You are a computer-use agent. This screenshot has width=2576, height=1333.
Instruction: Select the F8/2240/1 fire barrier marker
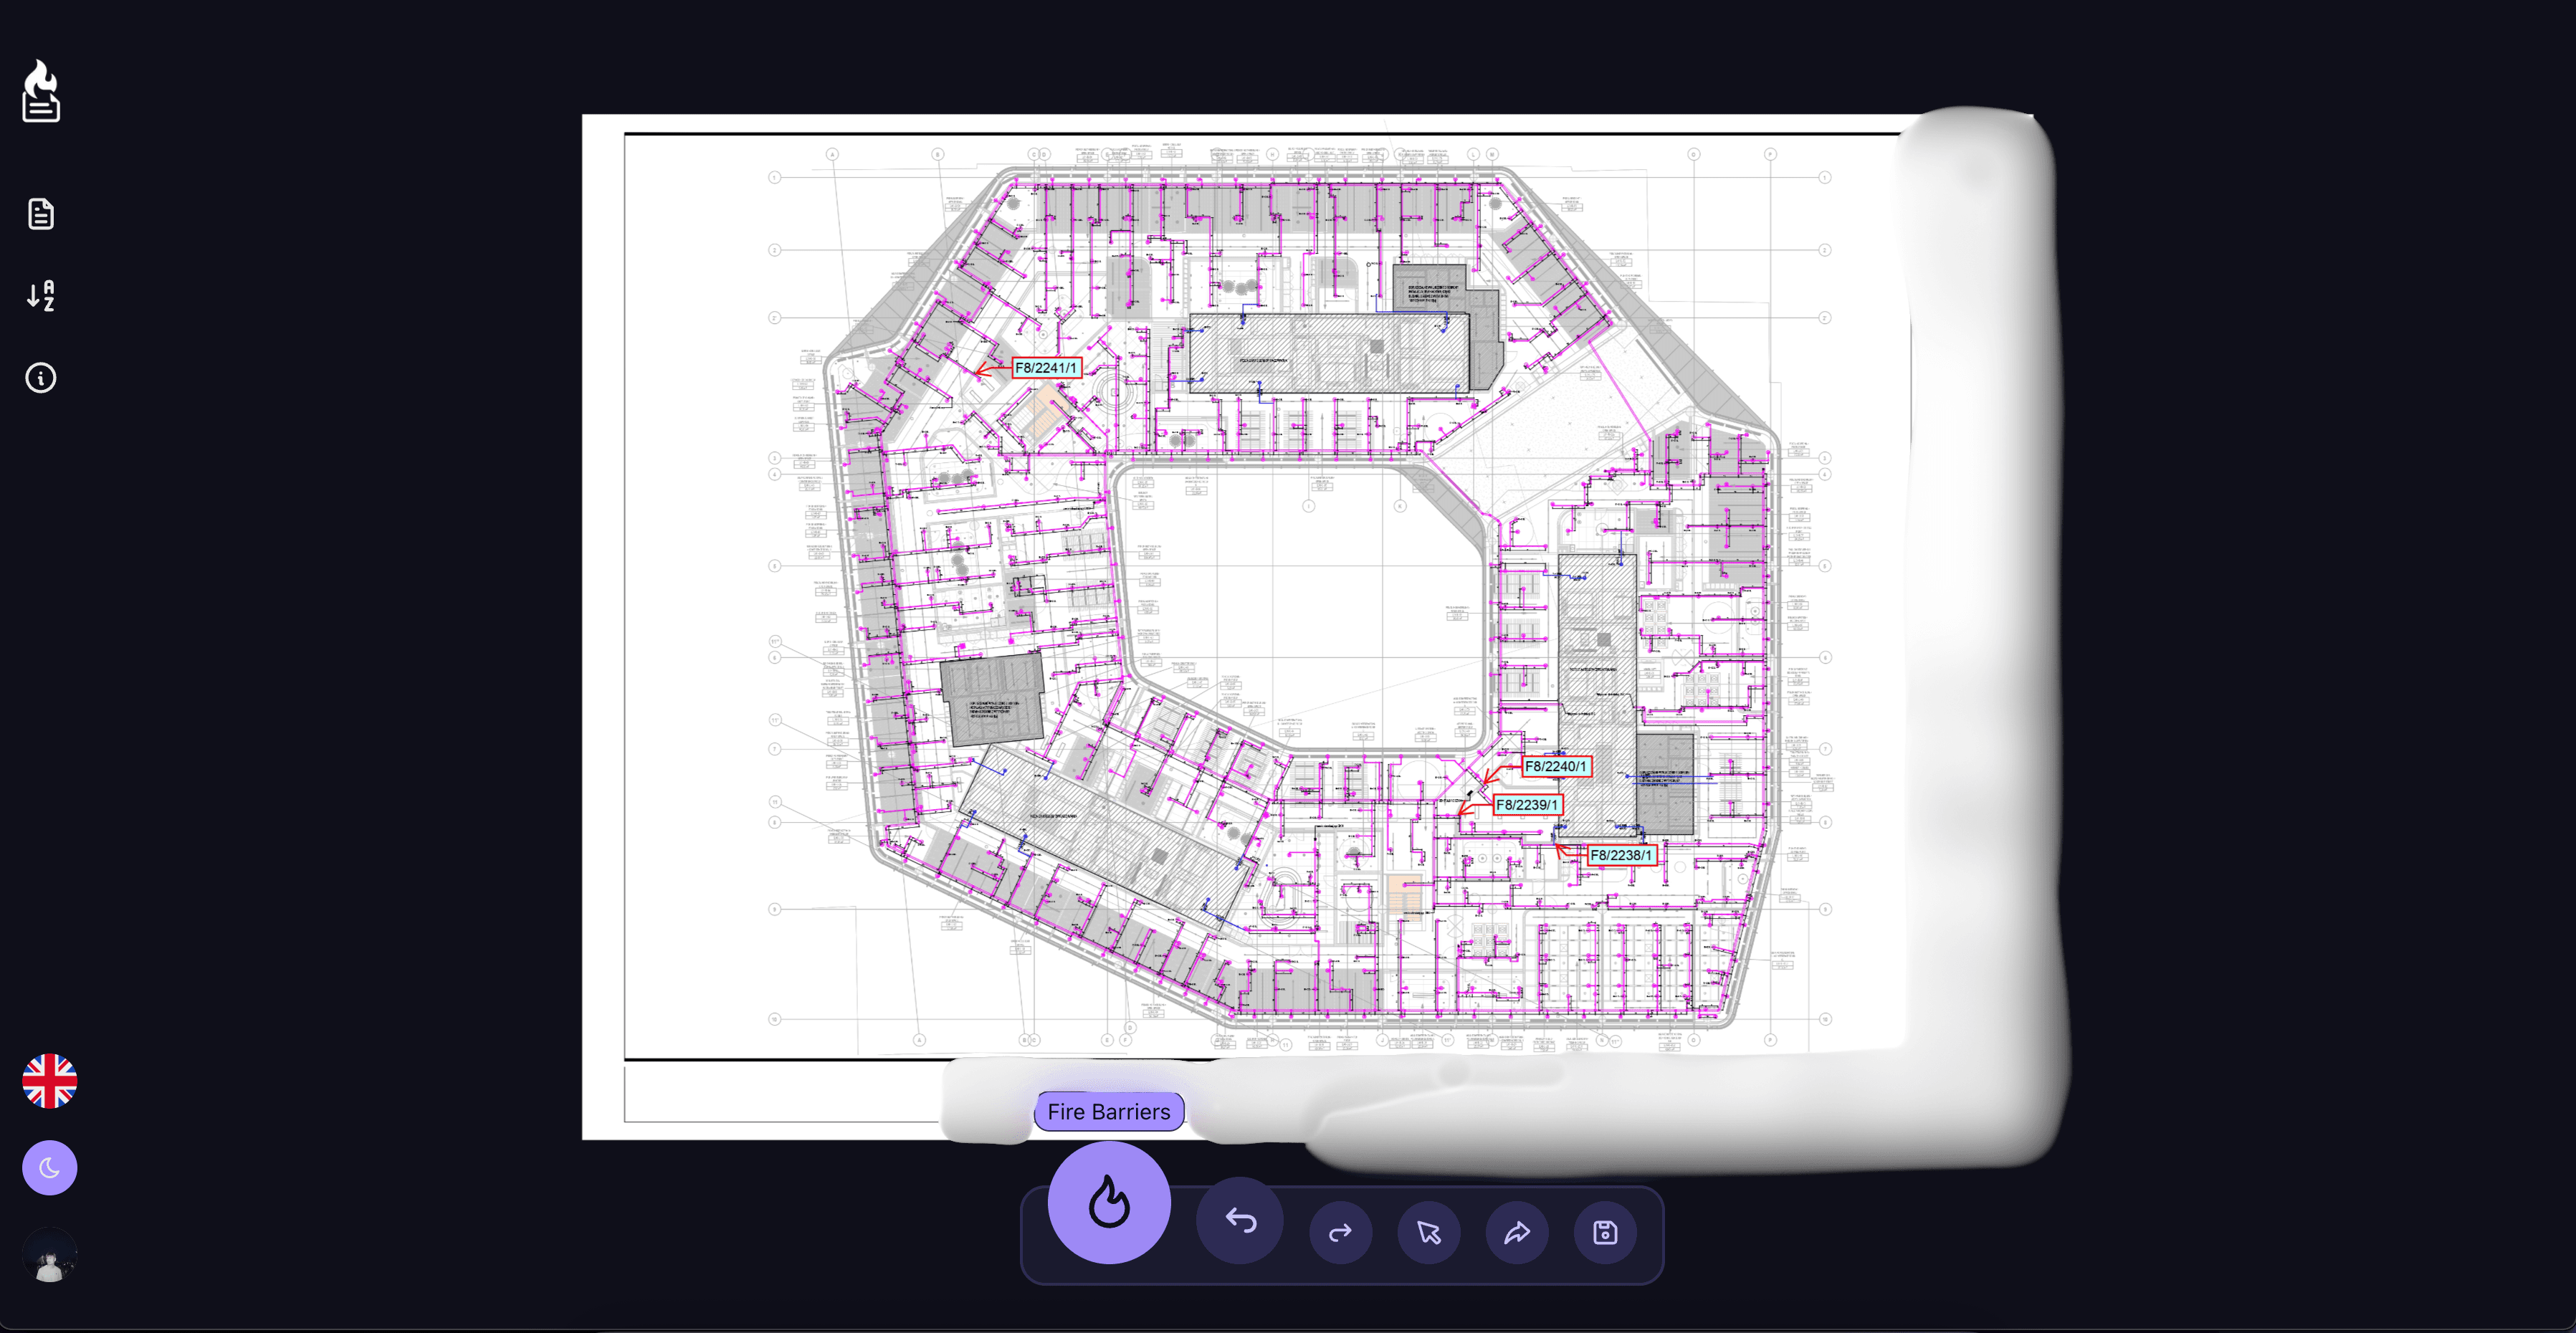pos(1555,767)
